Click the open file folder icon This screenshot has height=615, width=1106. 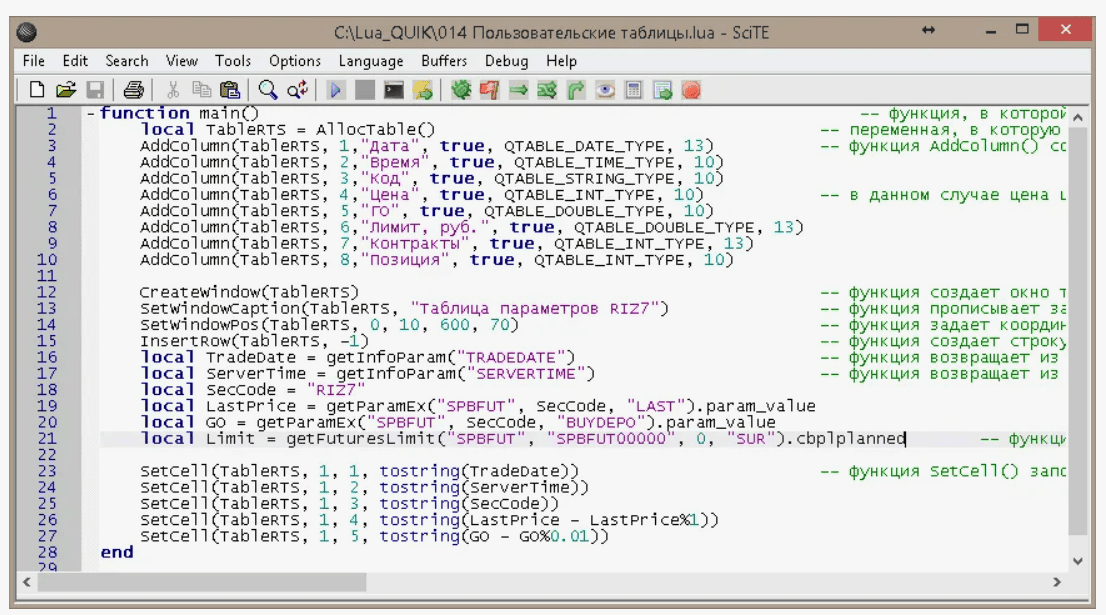(66, 90)
